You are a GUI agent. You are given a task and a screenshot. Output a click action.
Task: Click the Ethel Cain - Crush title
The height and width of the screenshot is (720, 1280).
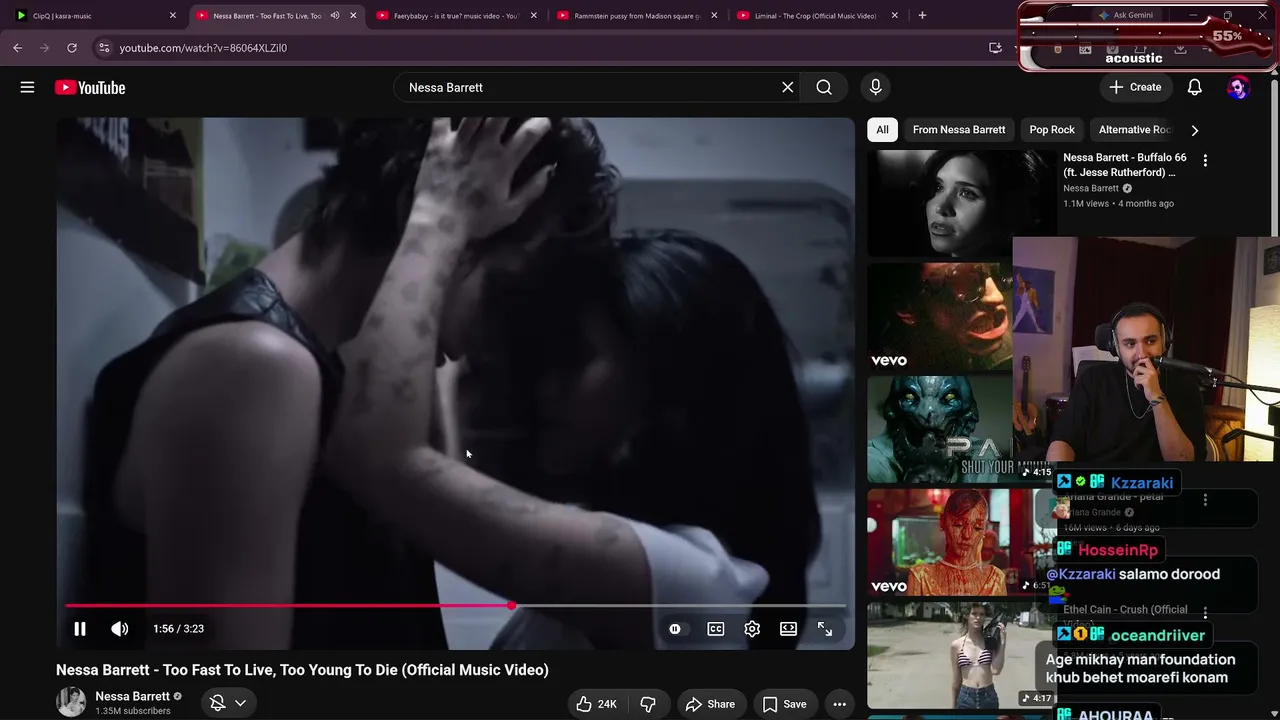1125,616
